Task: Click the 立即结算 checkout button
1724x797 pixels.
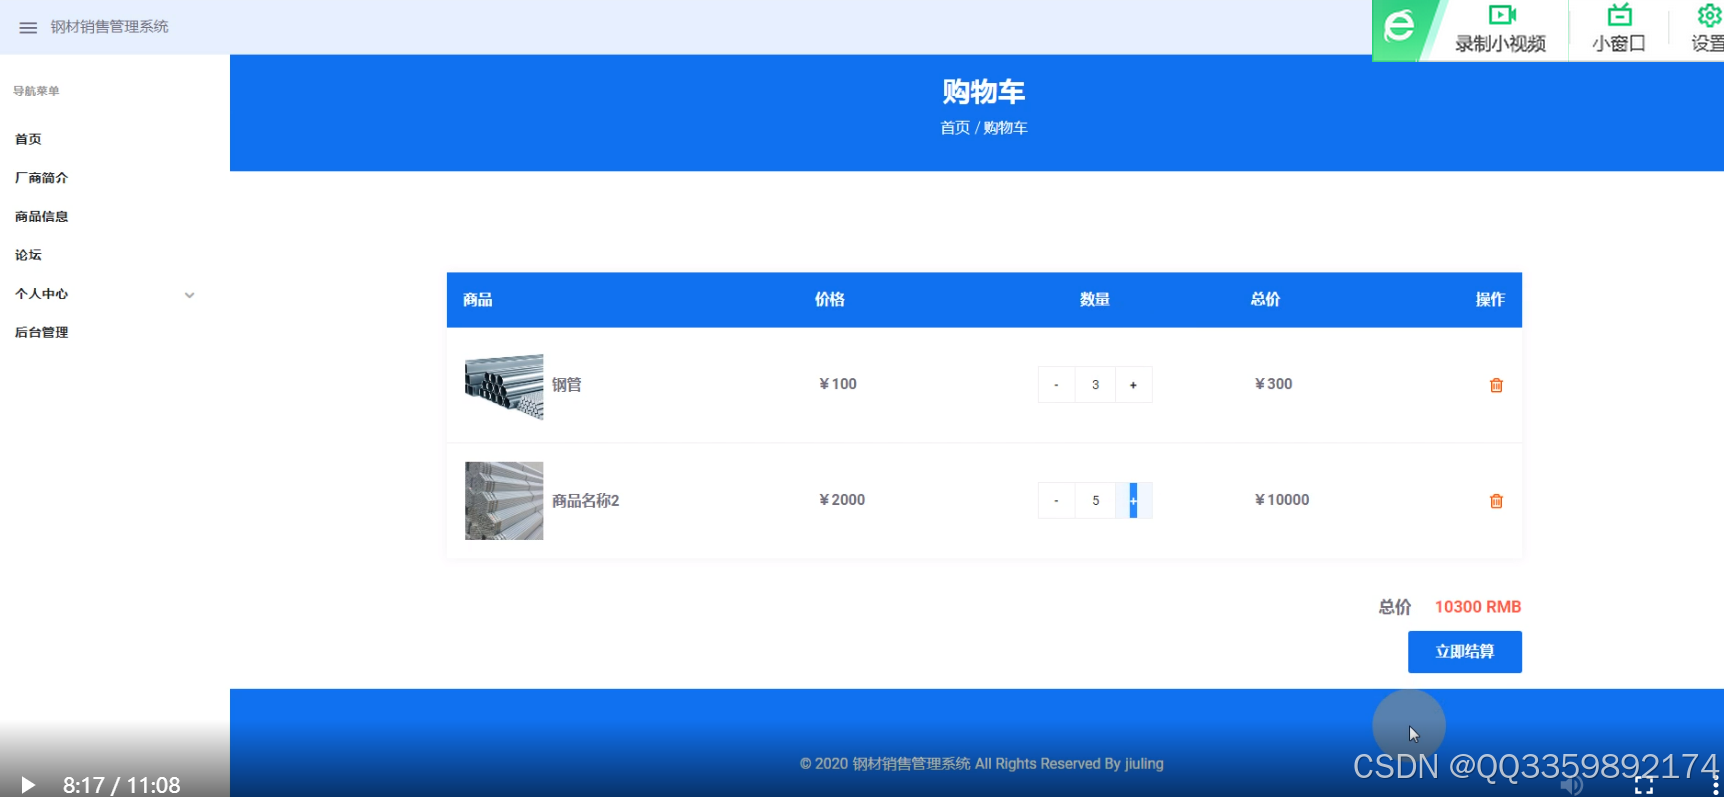Action: tap(1464, 652)
